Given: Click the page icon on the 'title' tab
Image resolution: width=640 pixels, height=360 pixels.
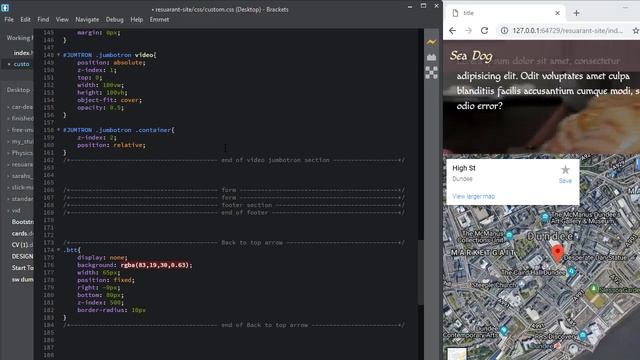Looking at the screenshot, I should coord(456,13).
